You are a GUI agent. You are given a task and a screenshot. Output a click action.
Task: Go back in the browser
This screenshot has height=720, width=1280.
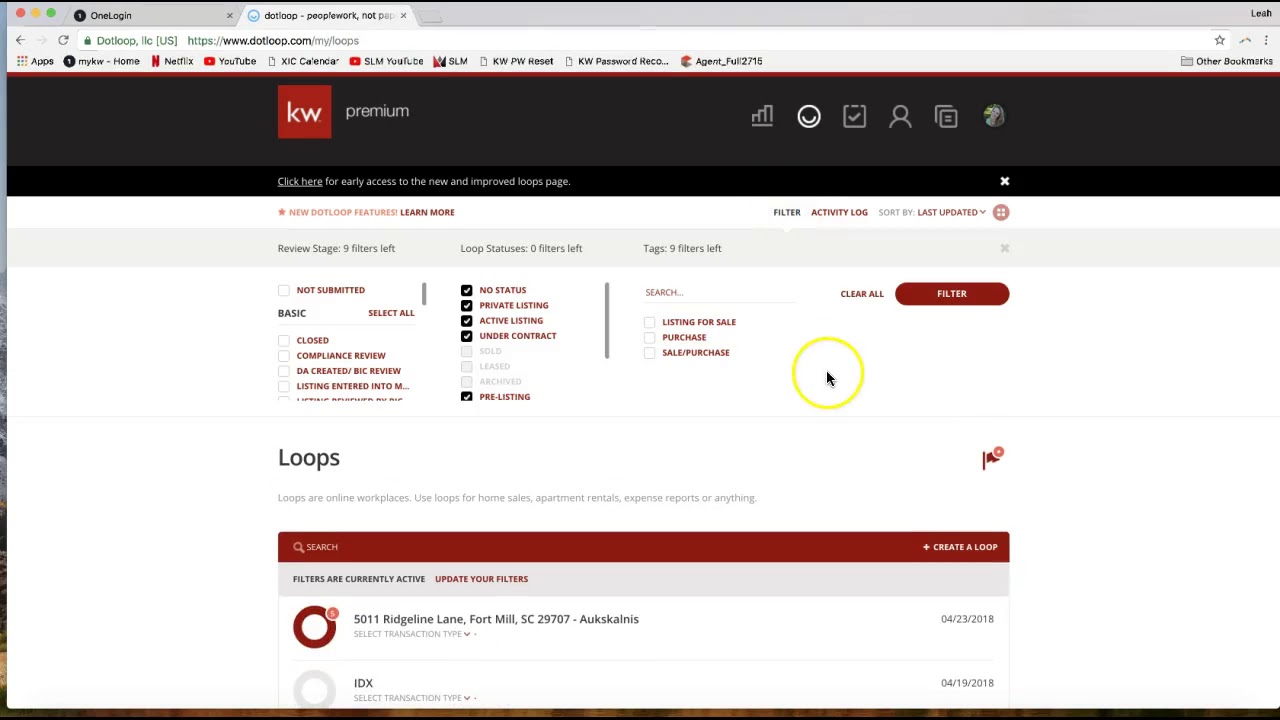[20, 40]
